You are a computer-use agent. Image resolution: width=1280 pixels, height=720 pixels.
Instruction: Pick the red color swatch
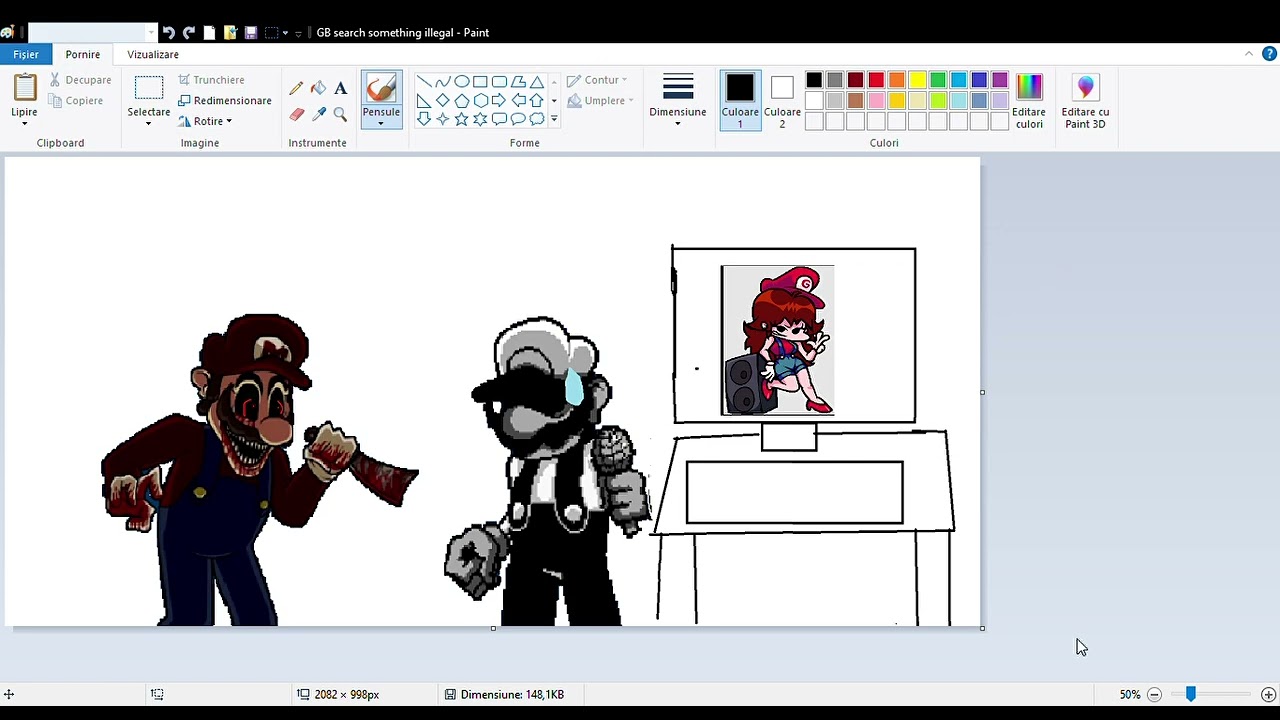(x=876, y=80)
